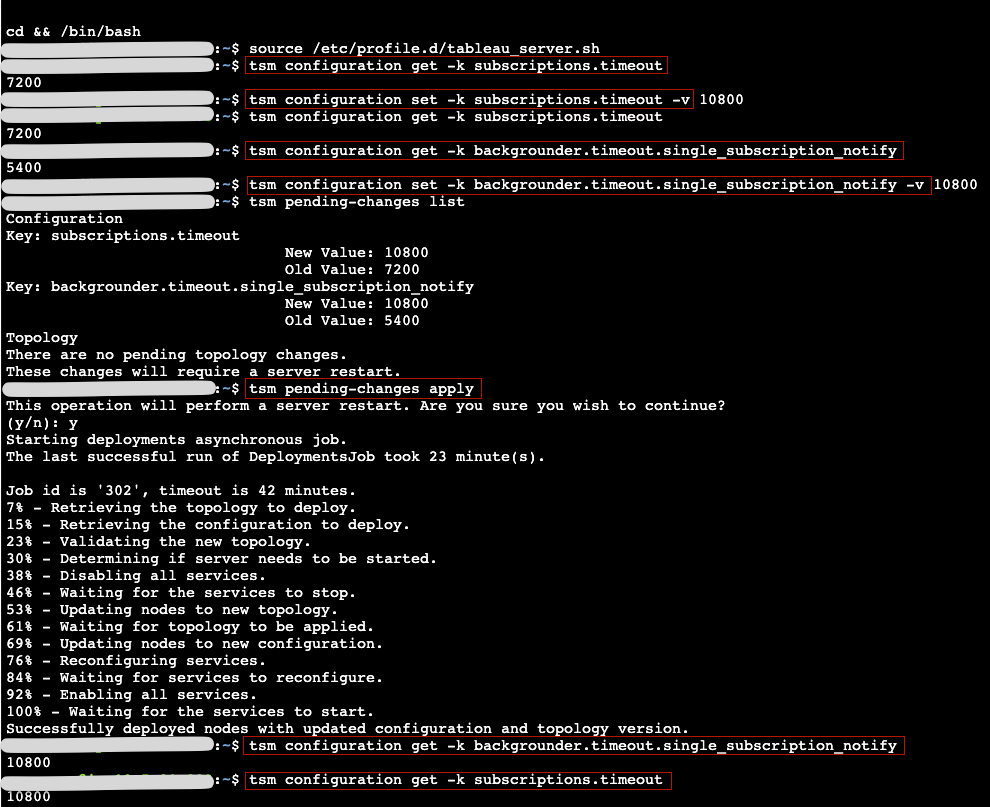Click the 5400 output value line

point(24,168)
